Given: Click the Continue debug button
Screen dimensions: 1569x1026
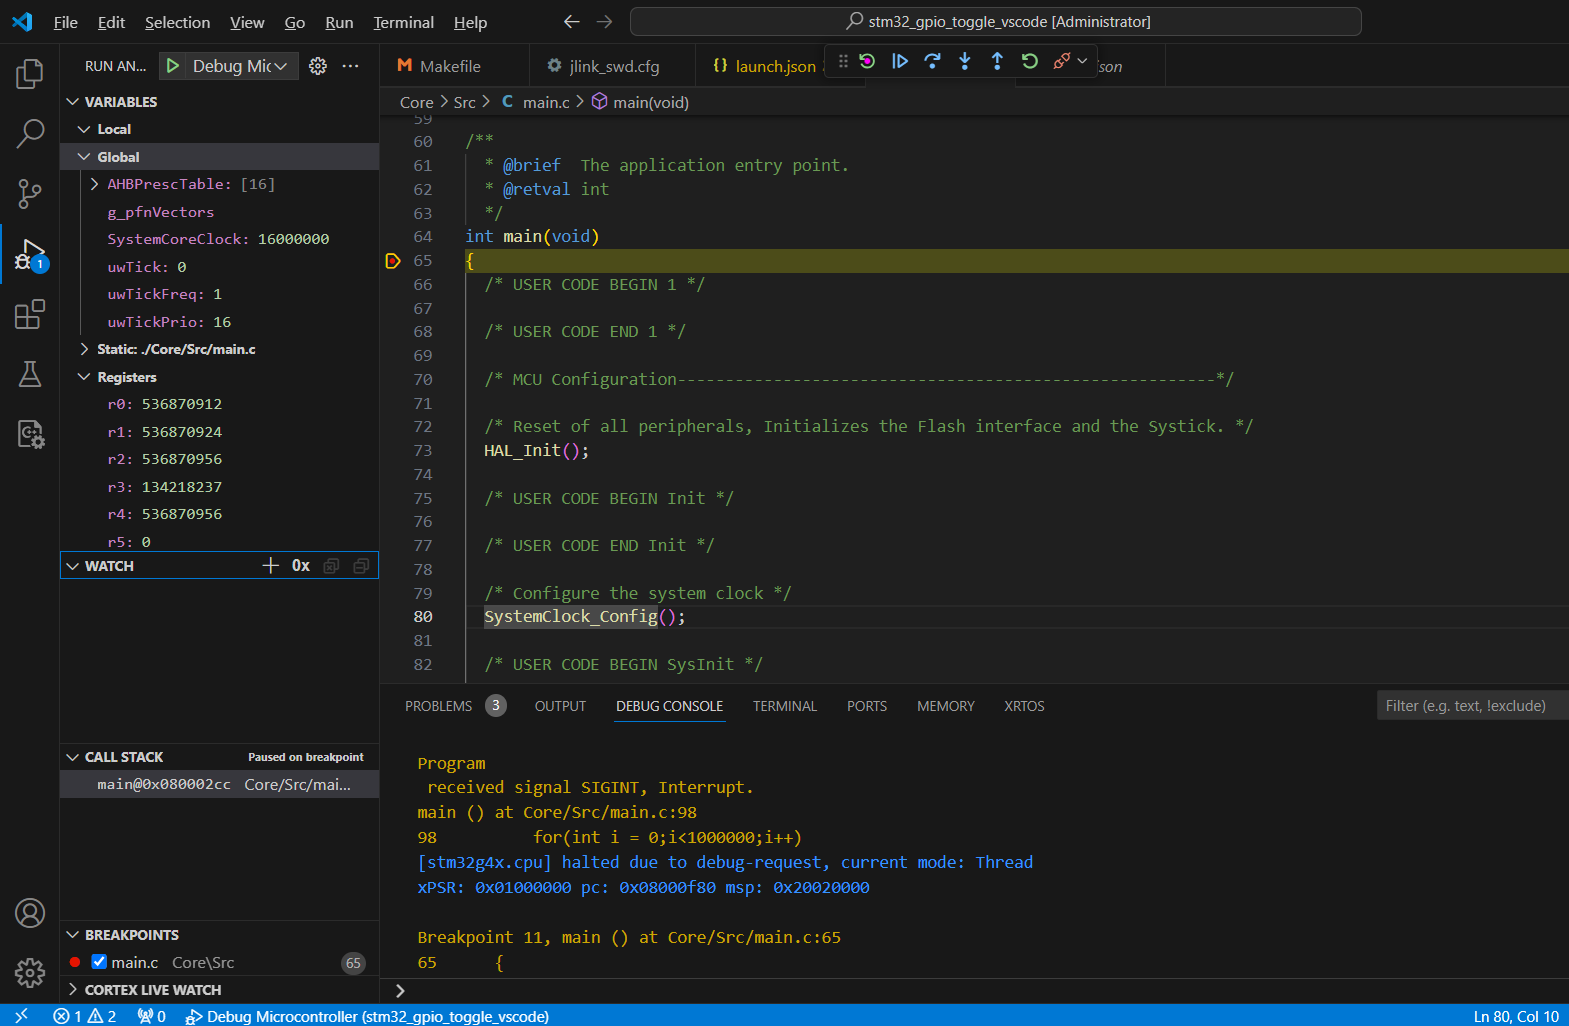Looking at the screenshot, I should click(x=899, y=61).
